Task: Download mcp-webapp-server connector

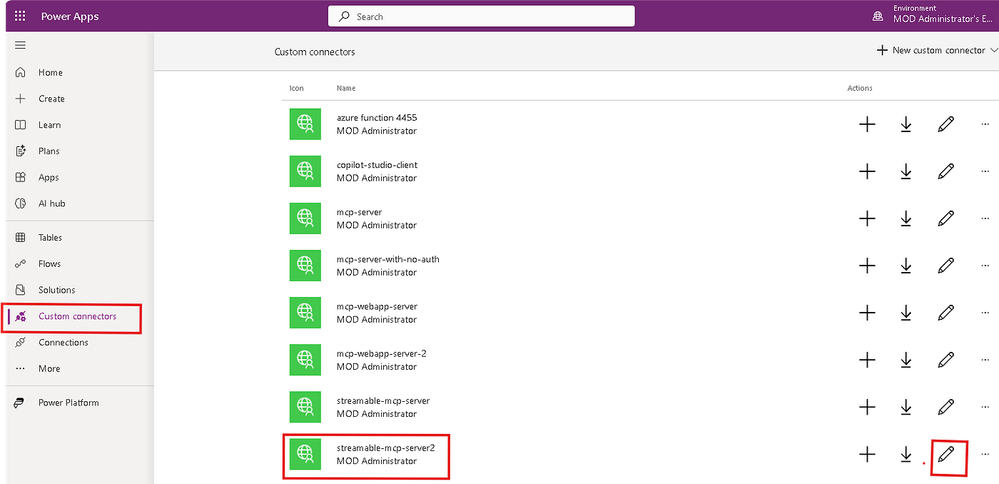Action: coord(905,313)
